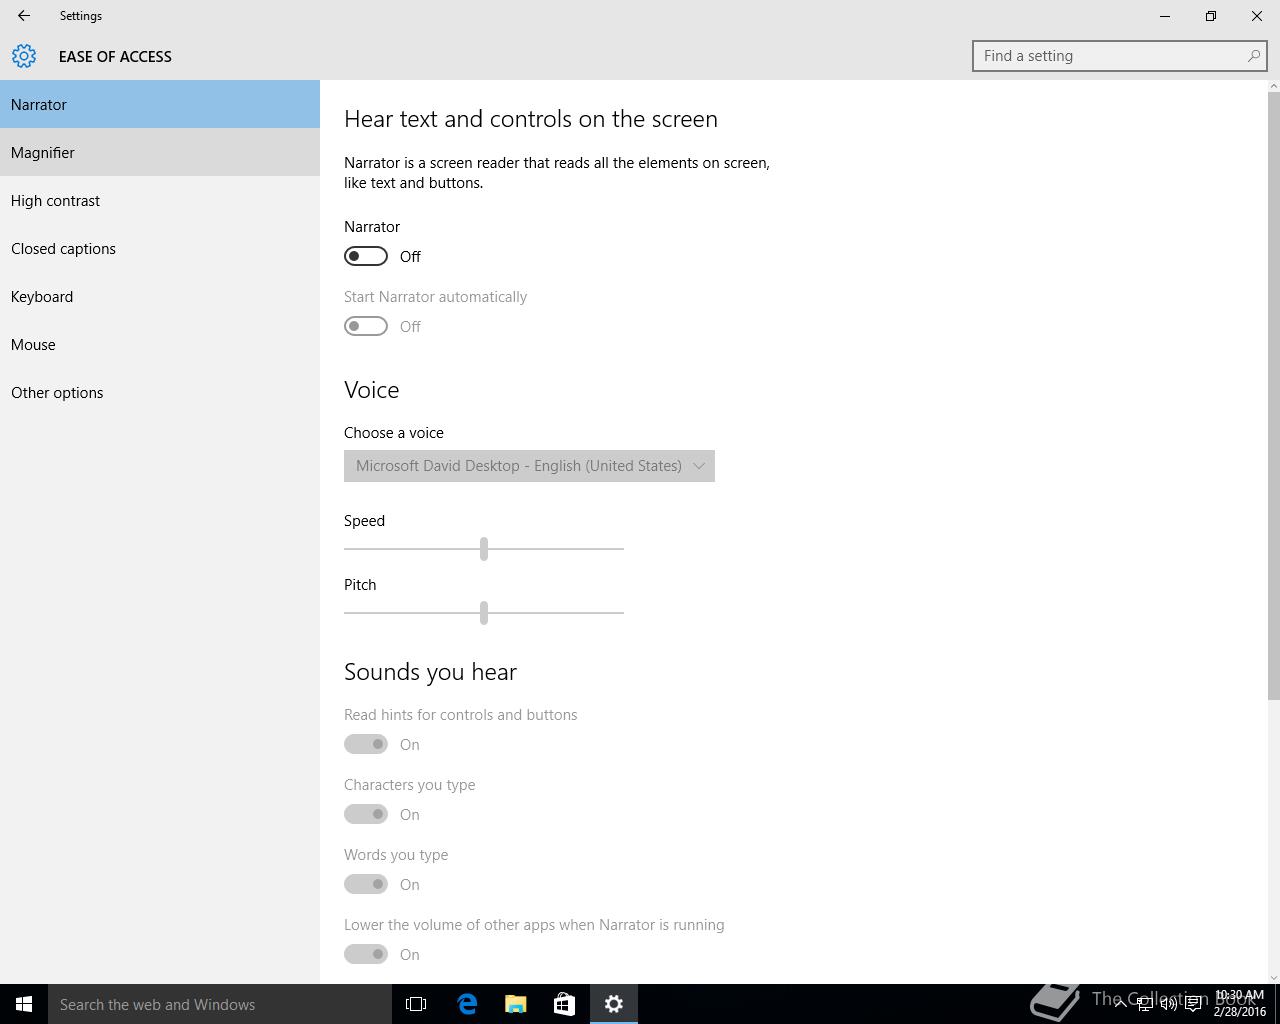Click the Speed slider thumb
1280x1024 pixels.
pos(484,548)
